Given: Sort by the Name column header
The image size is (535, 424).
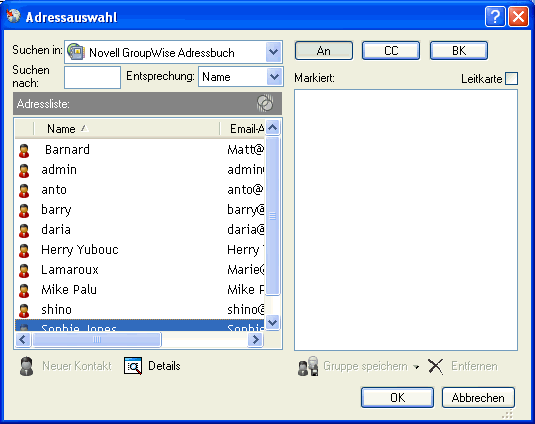Looking at the screenshot, I should (126, 129).
